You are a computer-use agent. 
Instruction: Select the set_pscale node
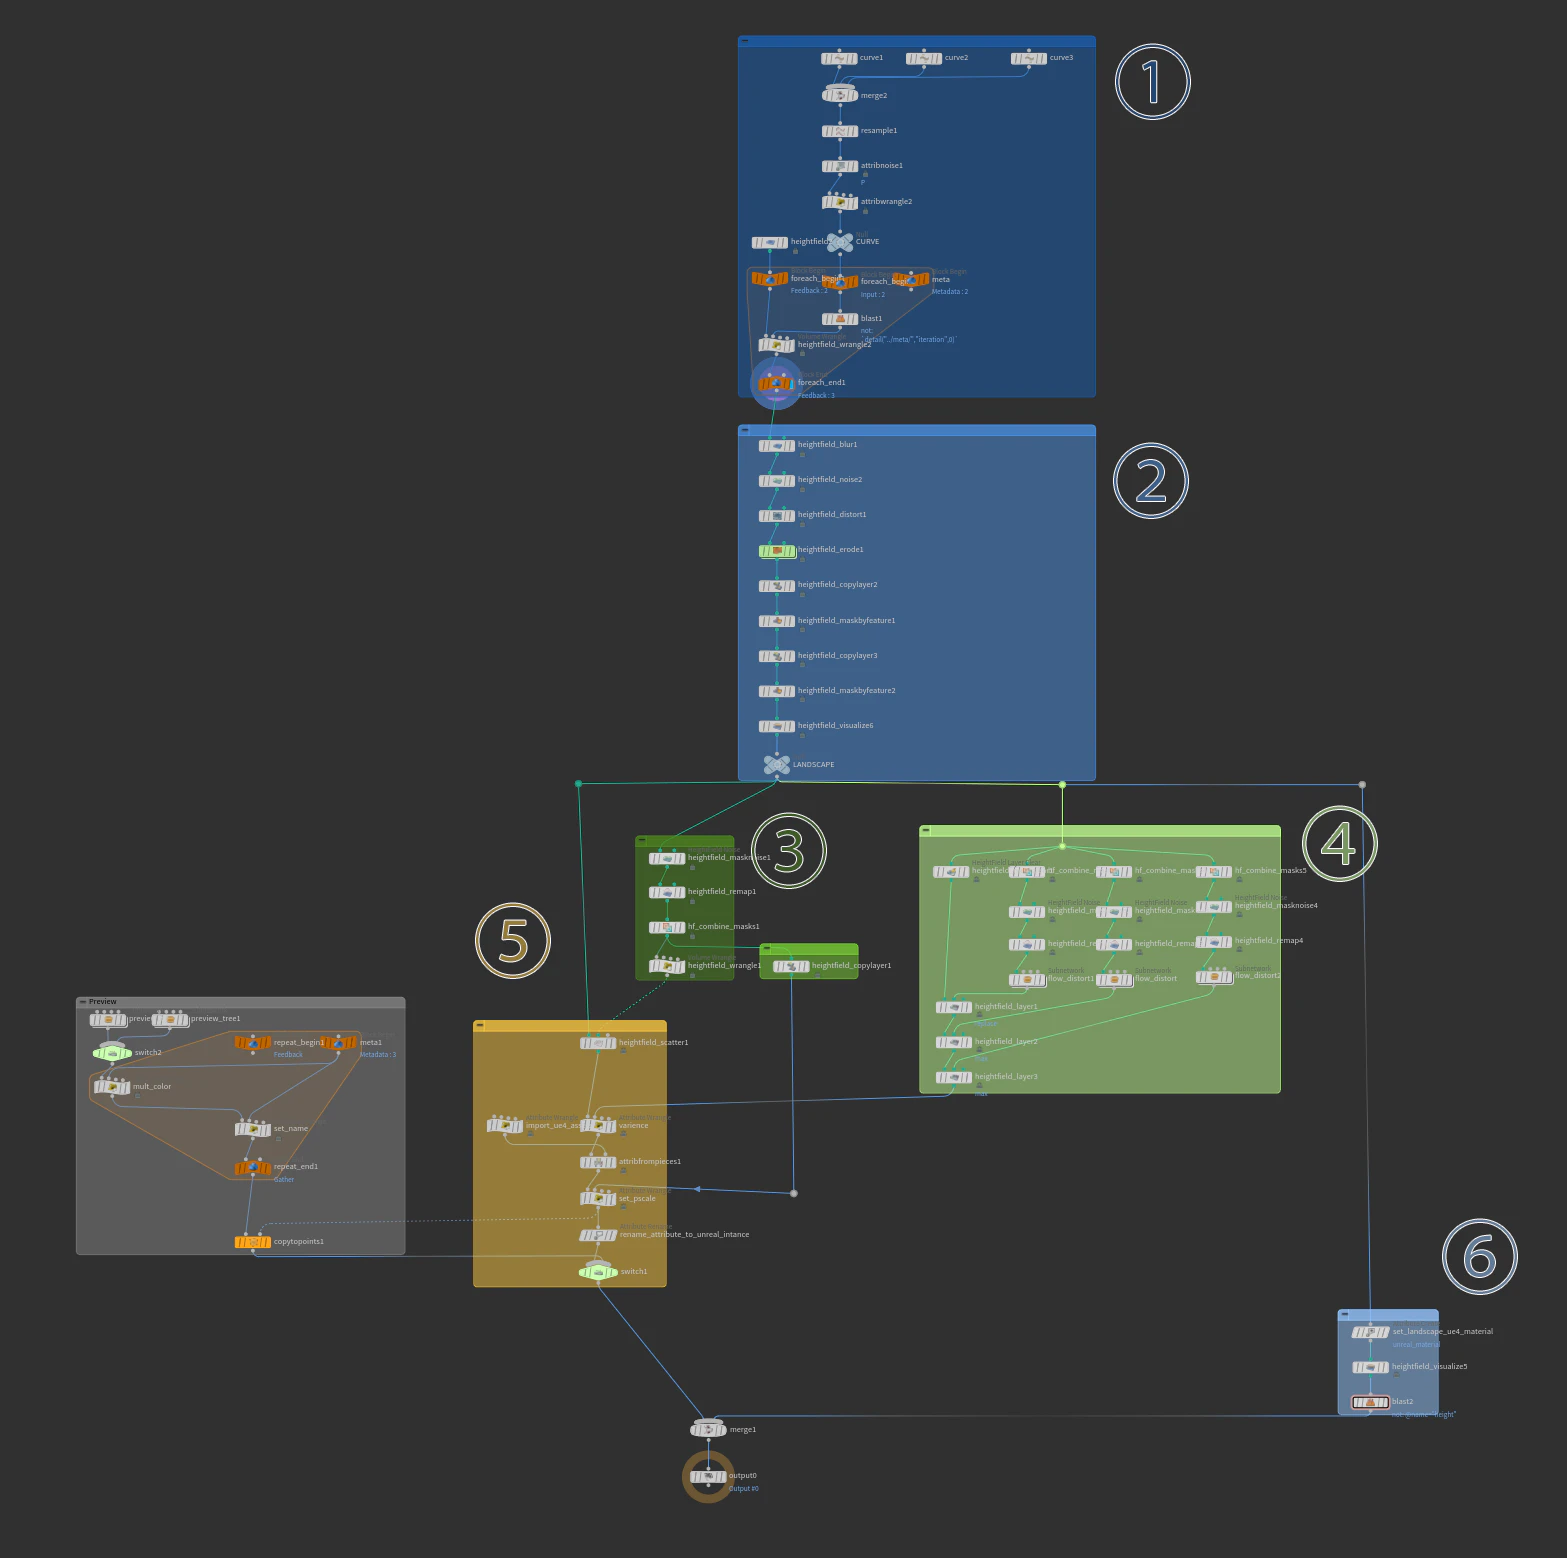598,1198
